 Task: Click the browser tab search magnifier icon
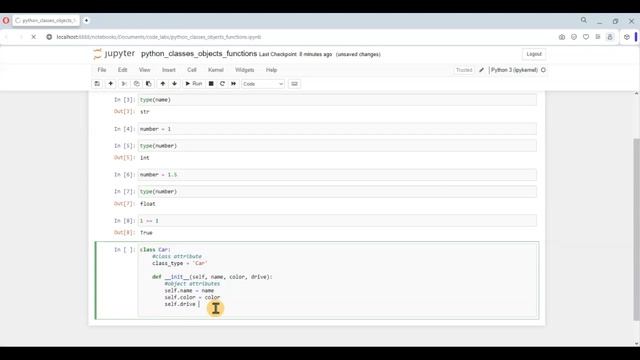click(x=584, y=20)
